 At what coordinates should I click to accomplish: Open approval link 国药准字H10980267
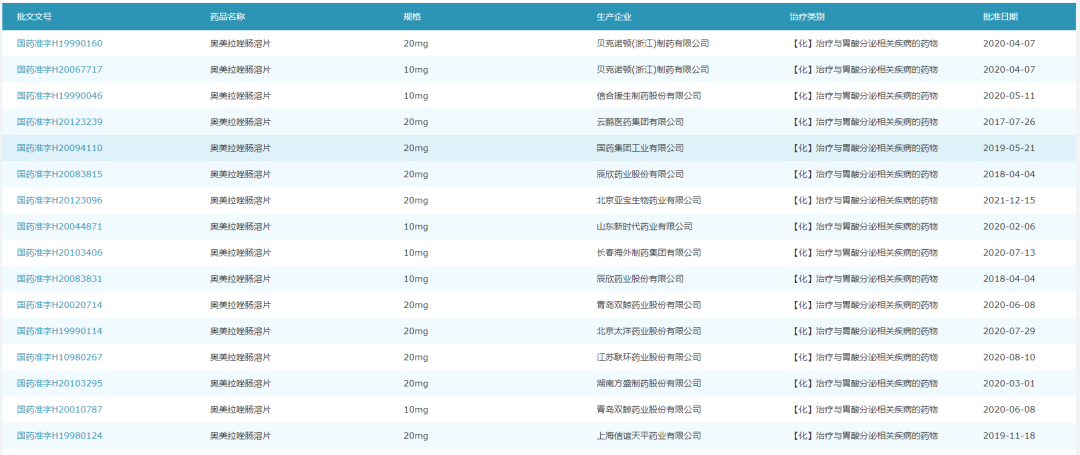(x=60, y=357)
